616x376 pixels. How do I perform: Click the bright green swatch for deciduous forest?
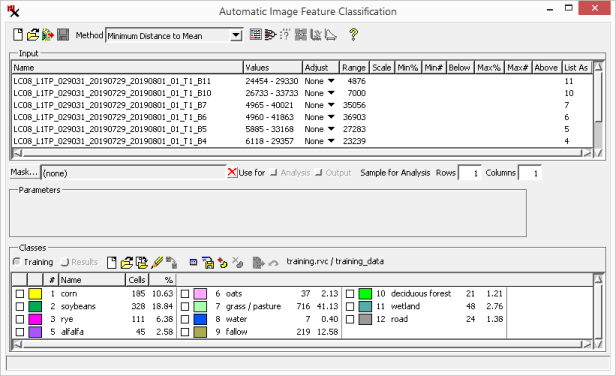pos(365,294)
